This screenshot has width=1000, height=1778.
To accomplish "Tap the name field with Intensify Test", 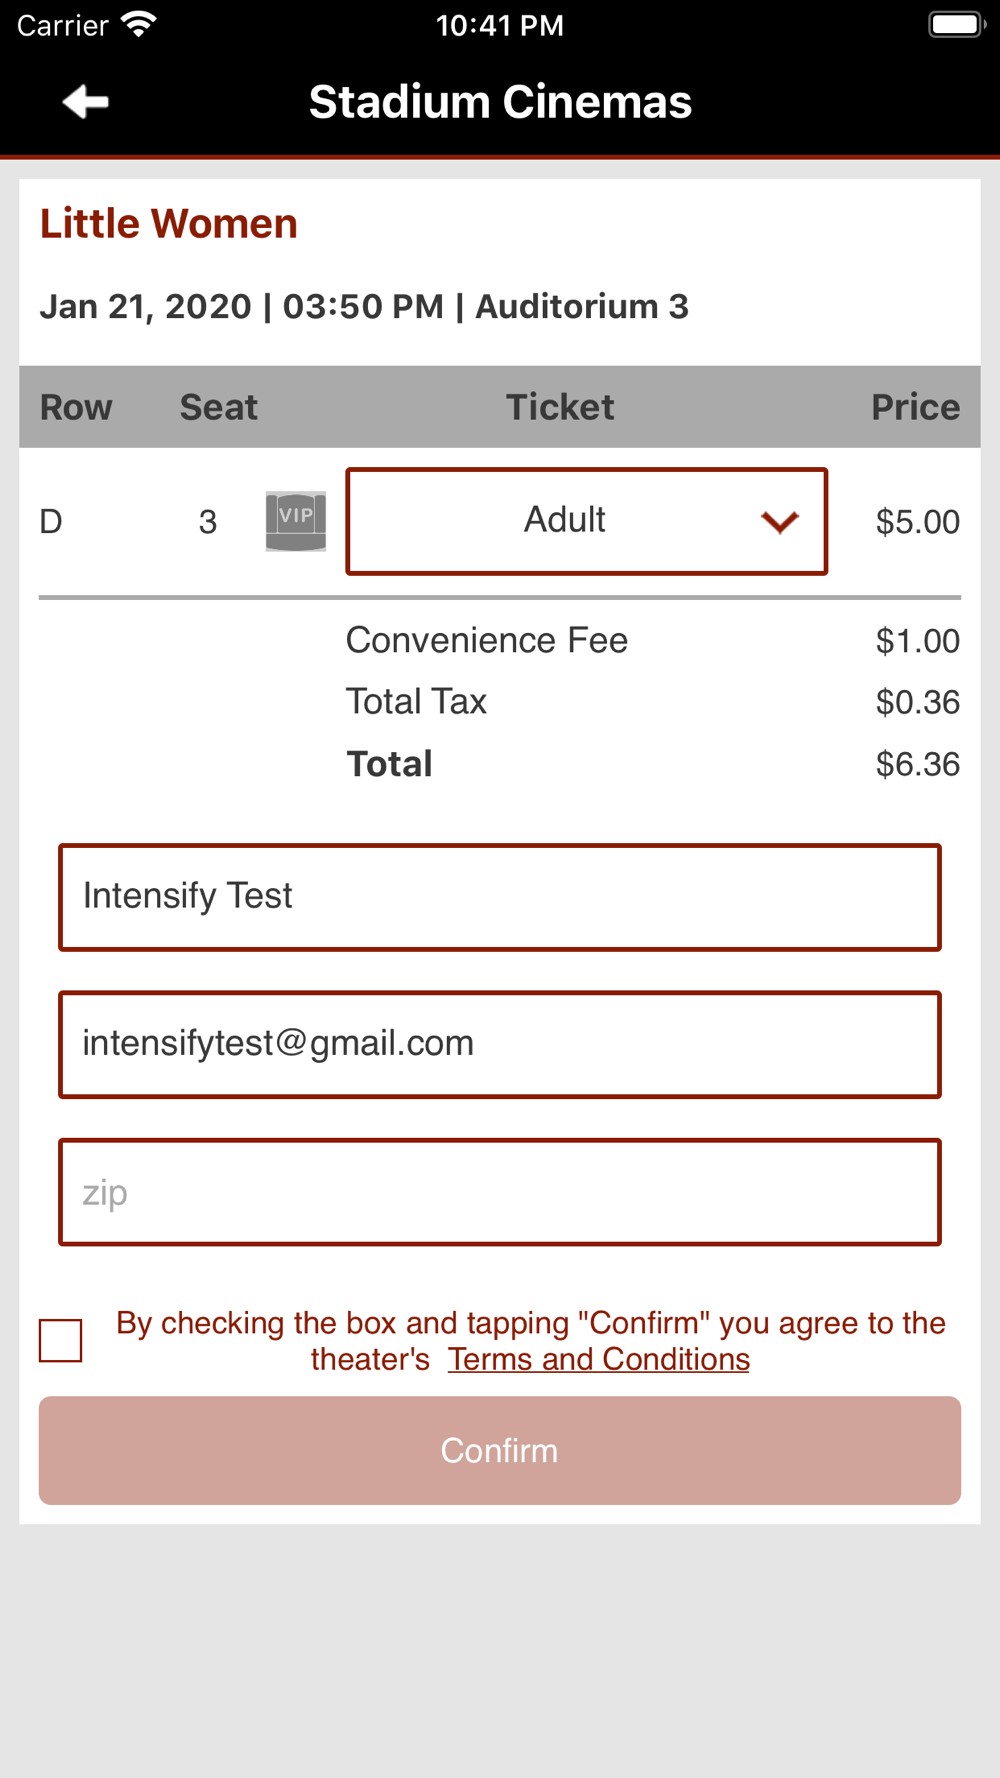I will pos(500,897).
